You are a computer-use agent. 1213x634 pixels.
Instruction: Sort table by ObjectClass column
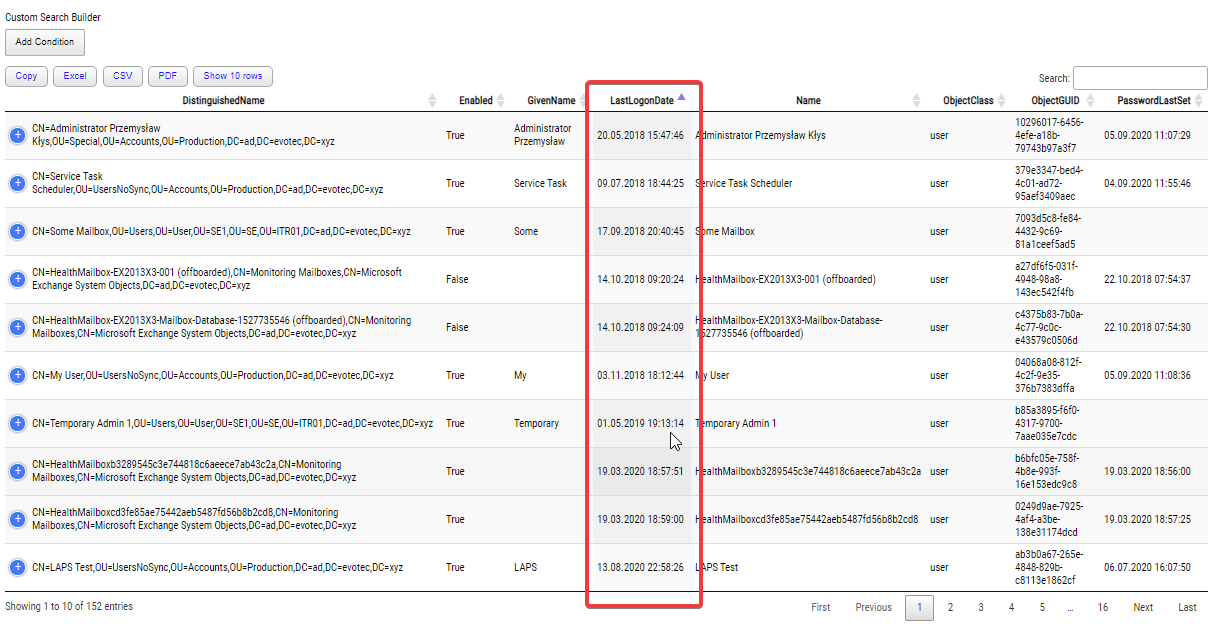click(x=968, y=100)
